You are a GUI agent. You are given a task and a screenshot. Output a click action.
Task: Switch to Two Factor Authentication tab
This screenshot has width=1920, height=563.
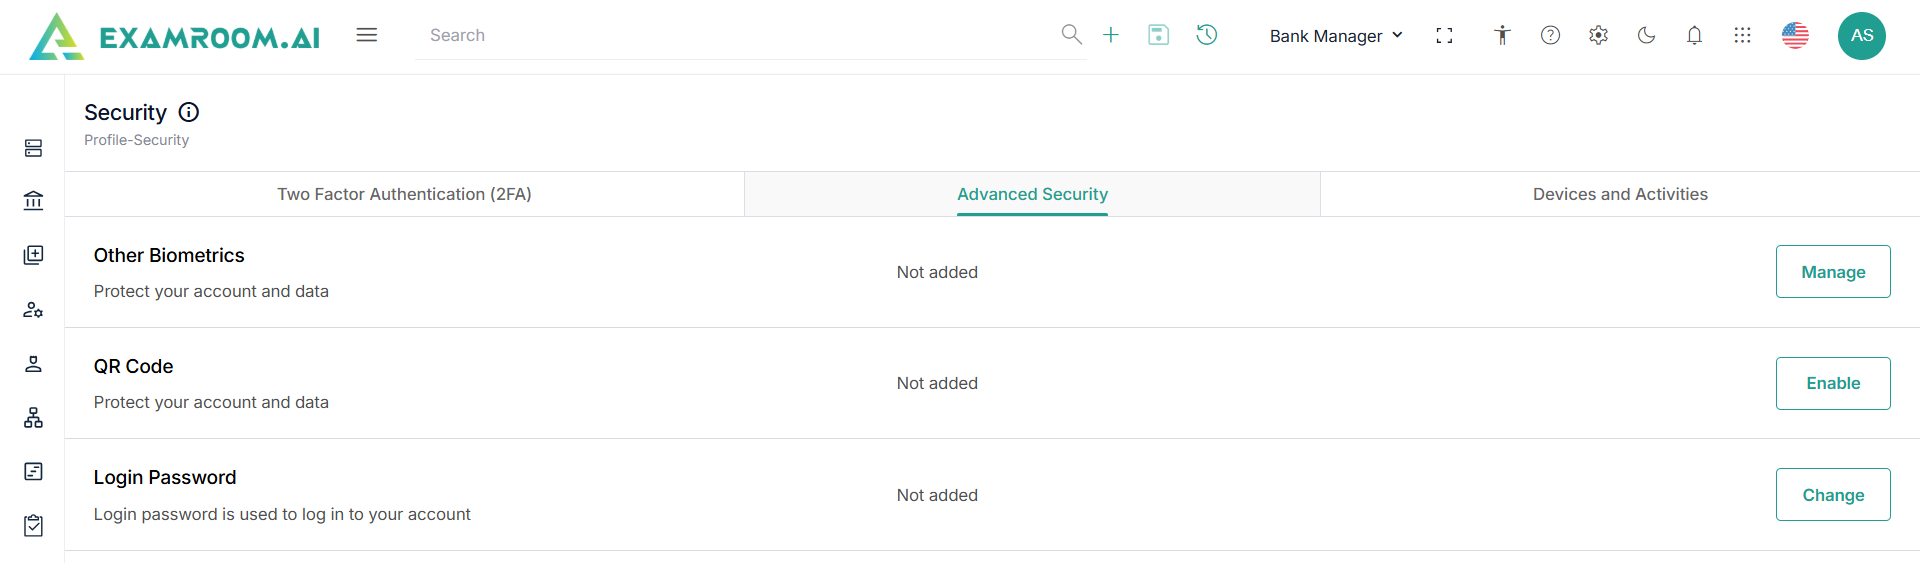[404, 194]
